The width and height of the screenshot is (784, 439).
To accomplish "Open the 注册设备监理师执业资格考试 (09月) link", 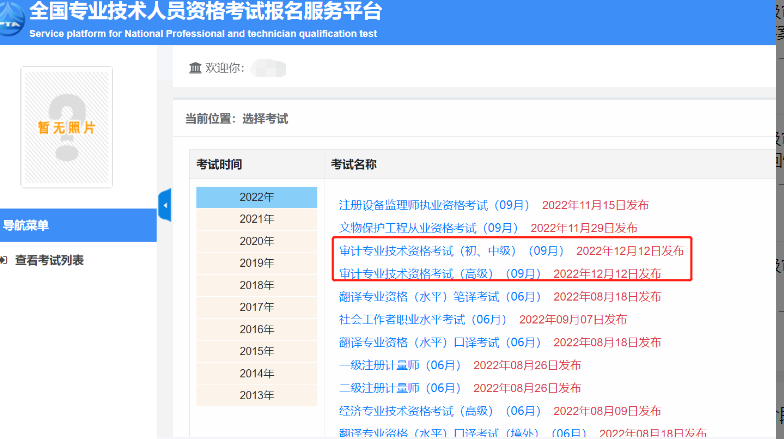I will point(434,205).
